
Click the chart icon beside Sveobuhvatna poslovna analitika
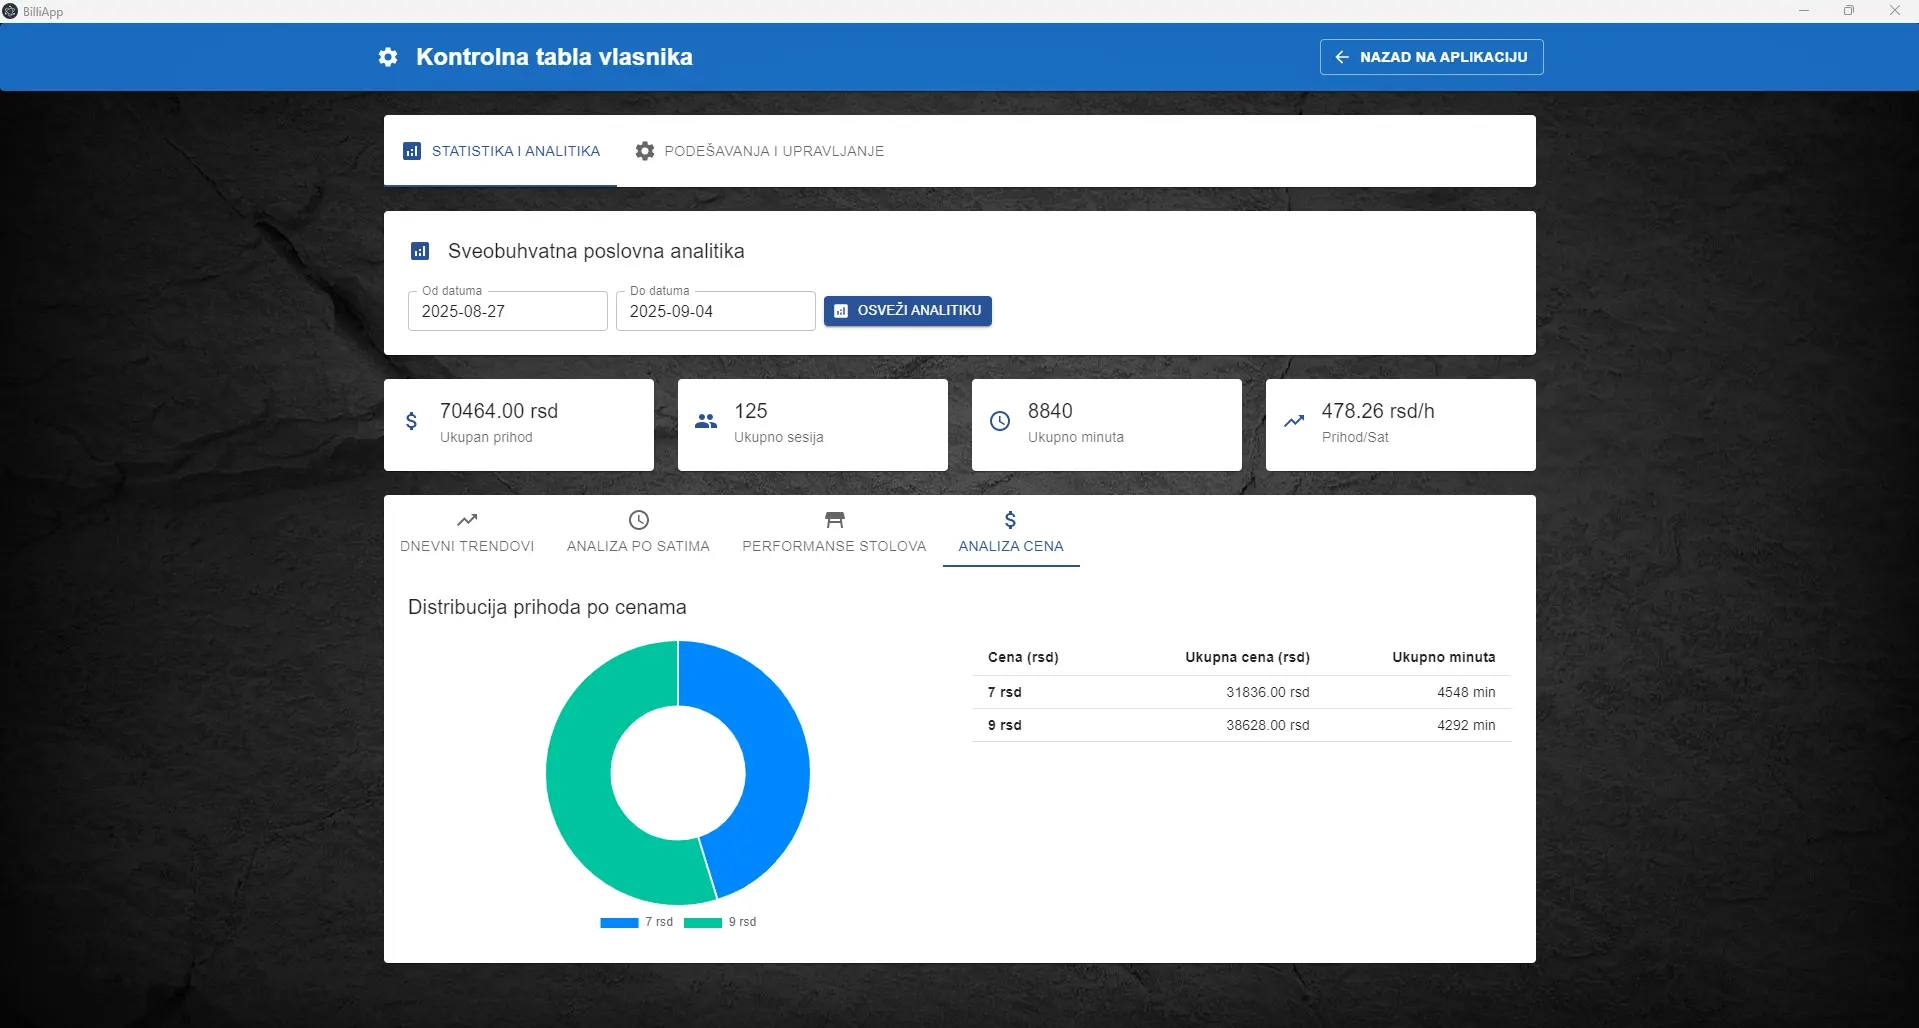(x=420, y=251)
